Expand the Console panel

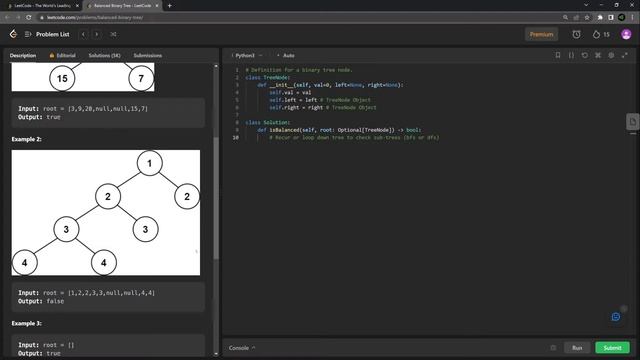tap(242, 348)
